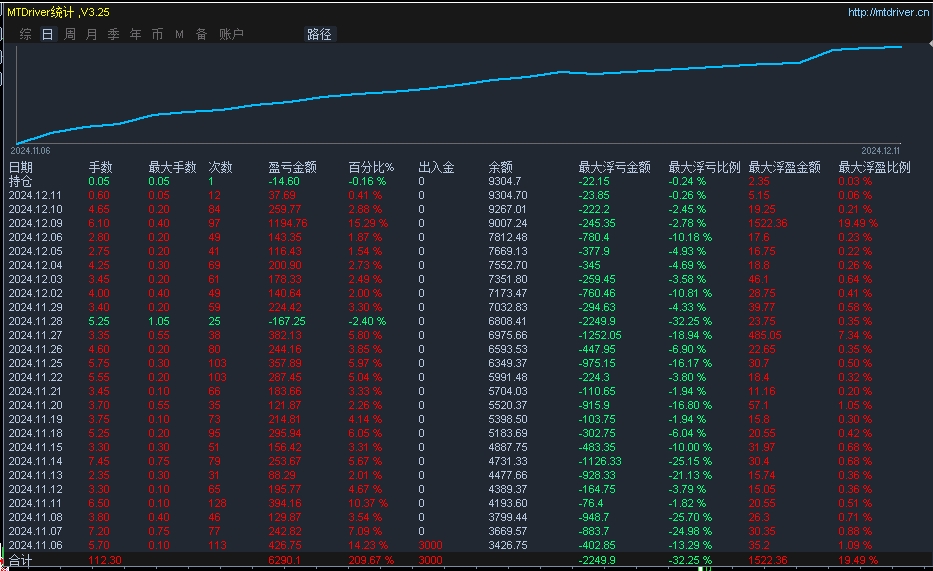Click the 路径 path button
Viewport: 933px width, 571px height.
click(x=319, y=34)
